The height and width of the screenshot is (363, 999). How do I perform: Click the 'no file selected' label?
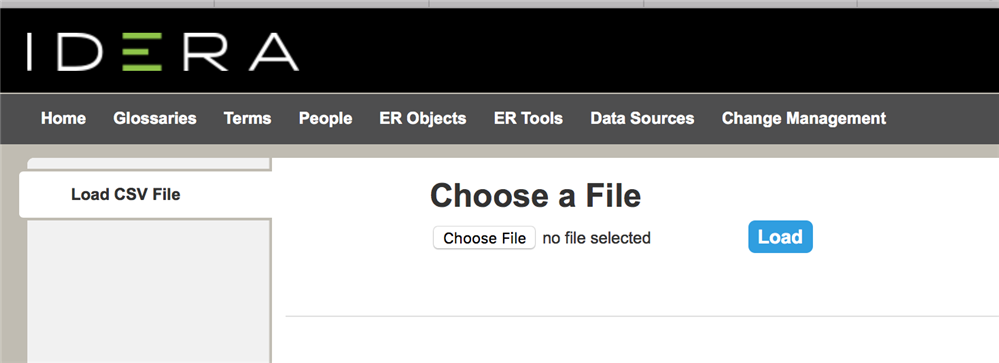596,238
